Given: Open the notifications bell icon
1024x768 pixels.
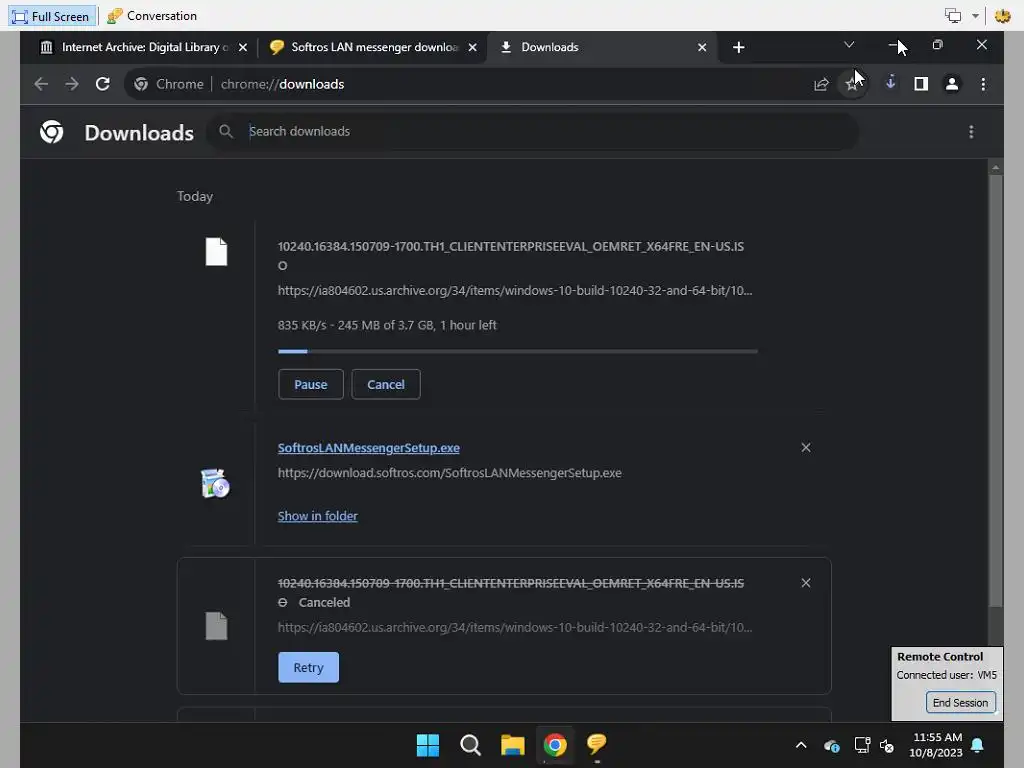Looking at the screenshot, I should pos(978,745).
